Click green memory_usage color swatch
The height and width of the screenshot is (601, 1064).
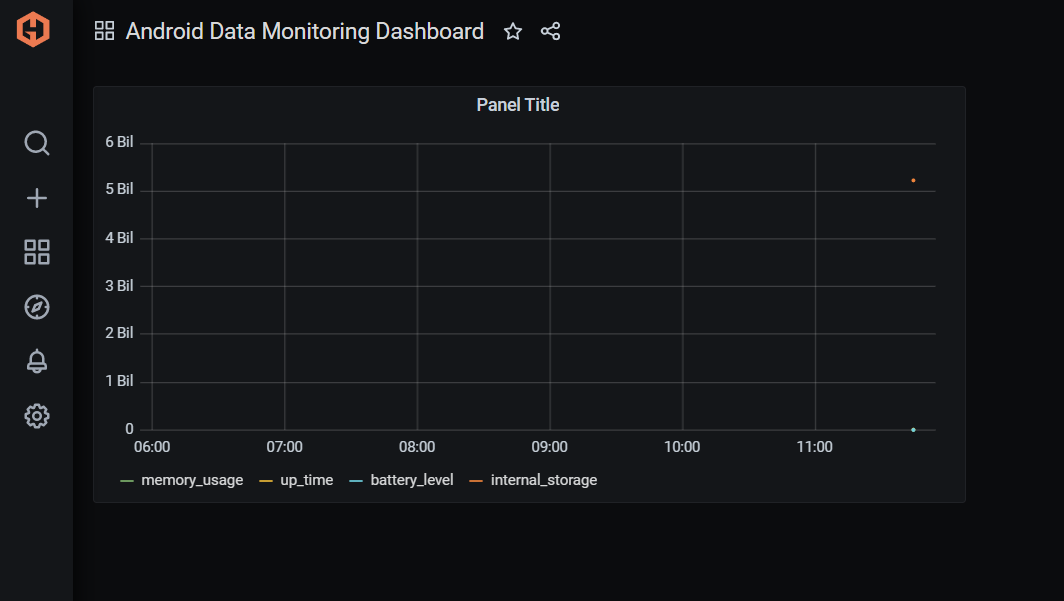(x=127, y=481)
